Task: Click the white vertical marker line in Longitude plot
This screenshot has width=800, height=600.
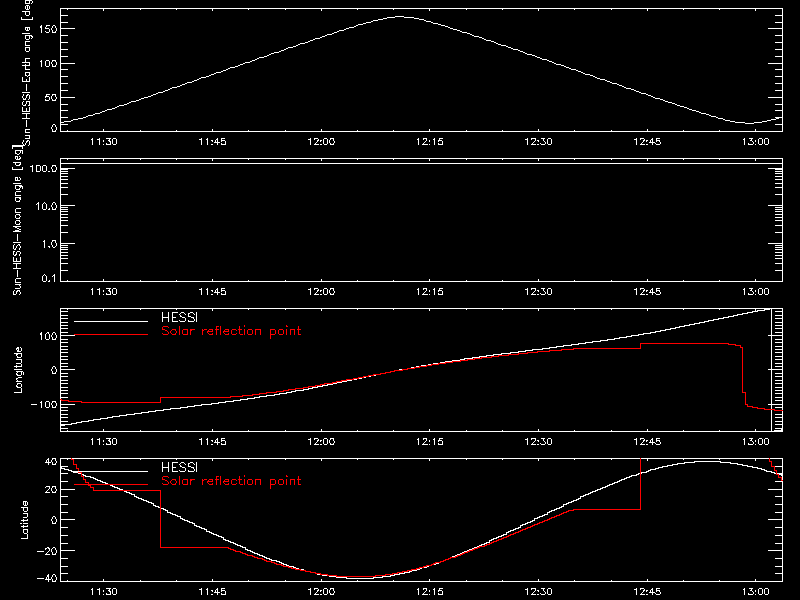Action: 771,370
